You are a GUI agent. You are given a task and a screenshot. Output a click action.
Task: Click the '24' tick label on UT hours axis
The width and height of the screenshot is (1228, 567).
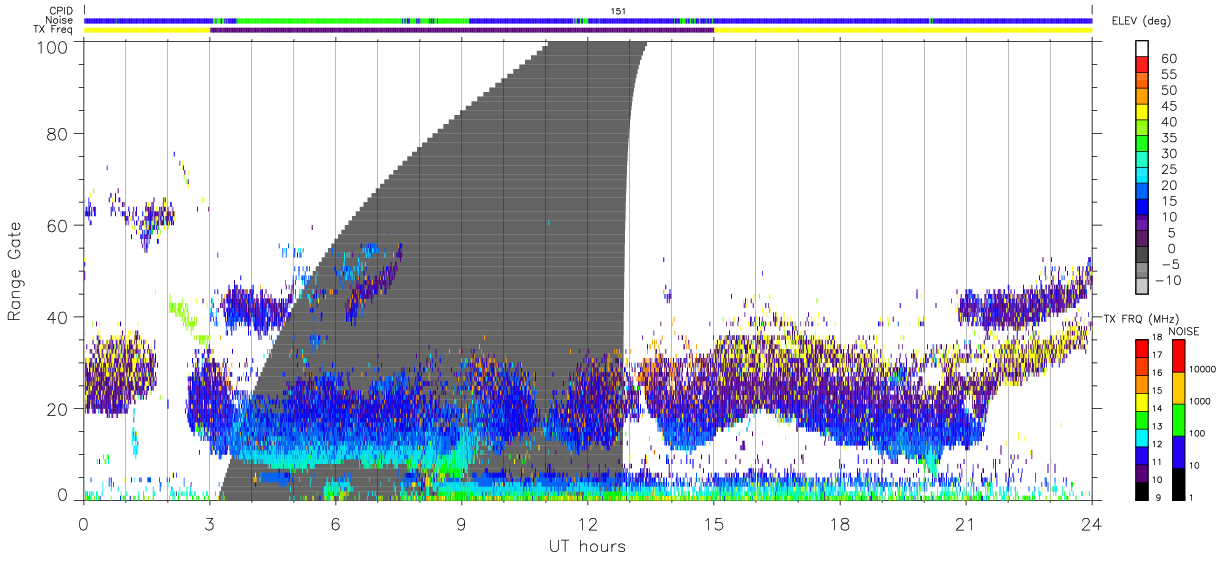pos(1092,523)
